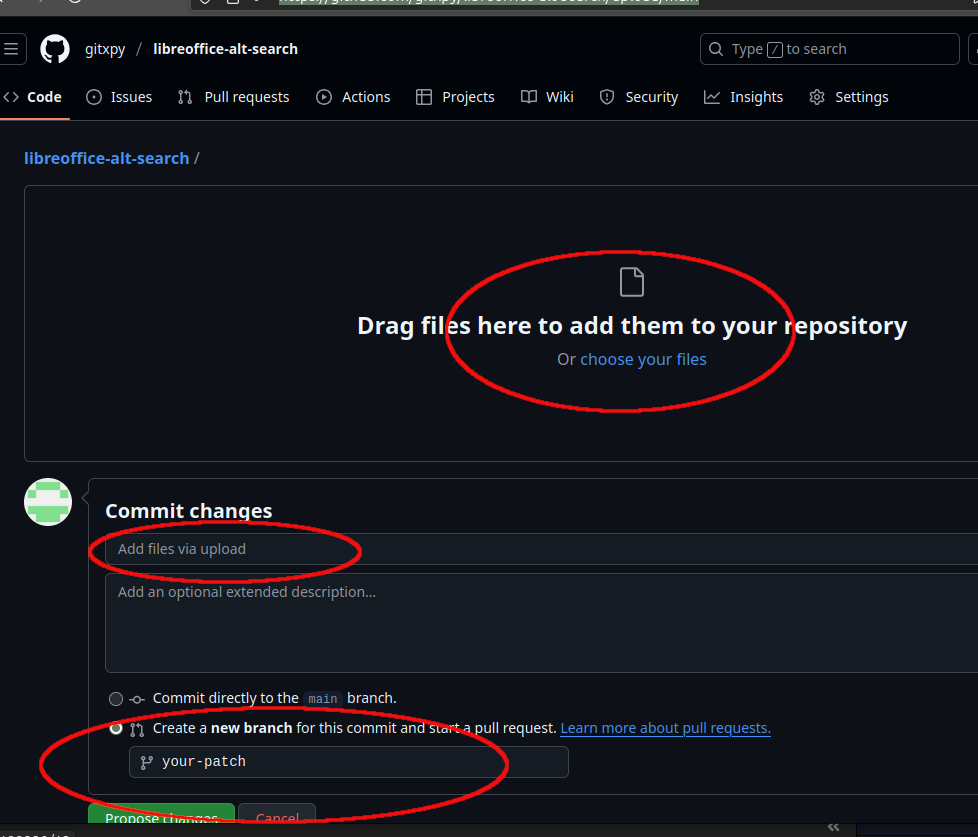Go to the gitxpy owner profile
This screenshot has height=837, width=978.
pos(105,49)
